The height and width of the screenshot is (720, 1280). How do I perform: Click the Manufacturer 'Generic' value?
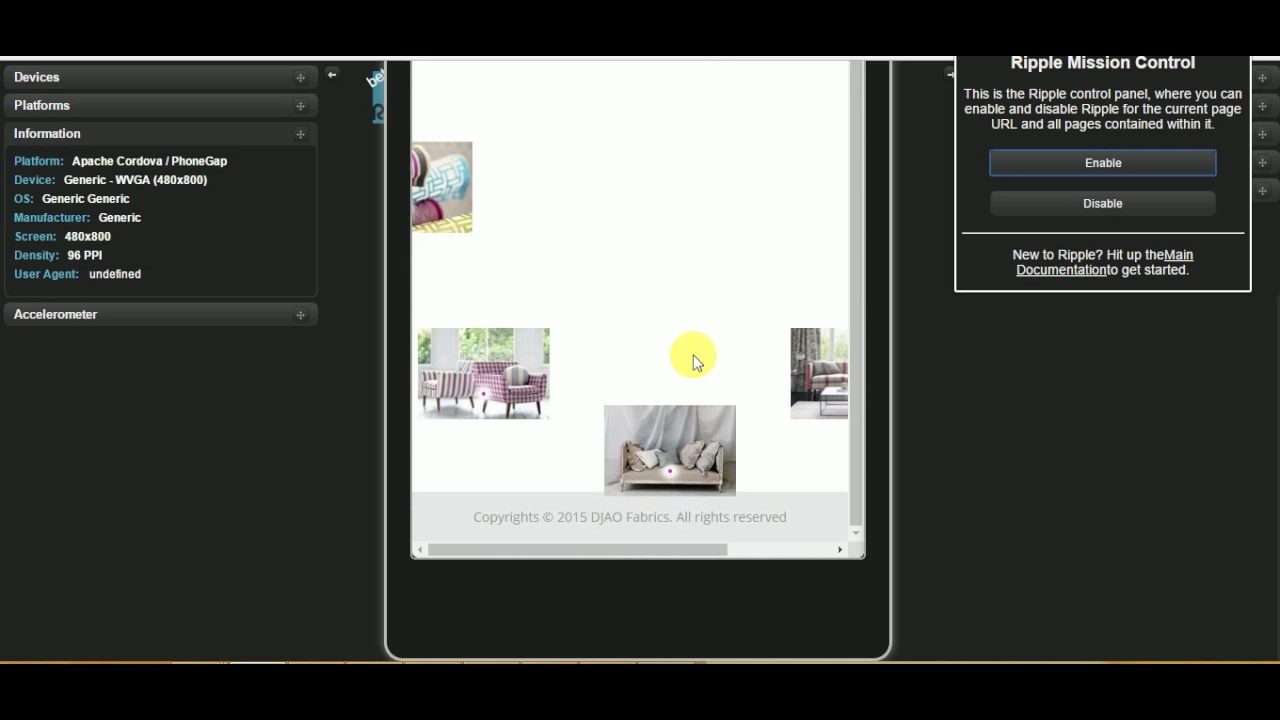tap(120, 218)
